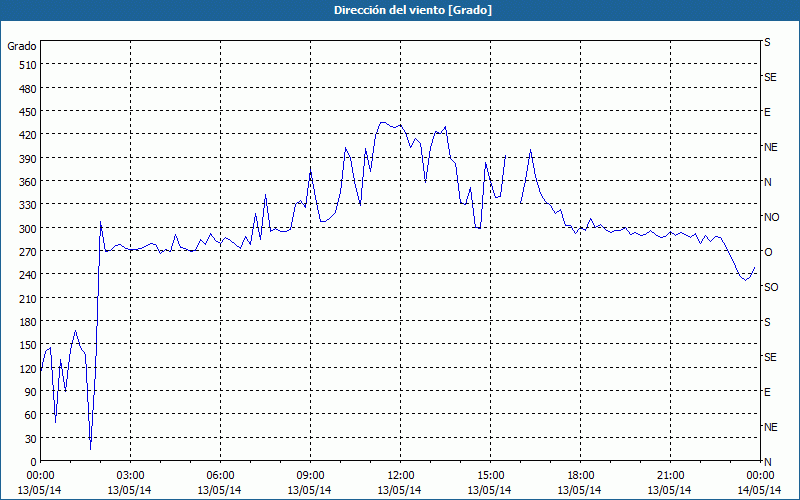Viewport: 800px width, 500px height.
Task: Click the 14/05/14 date label
Action: [x=760, y=490]
